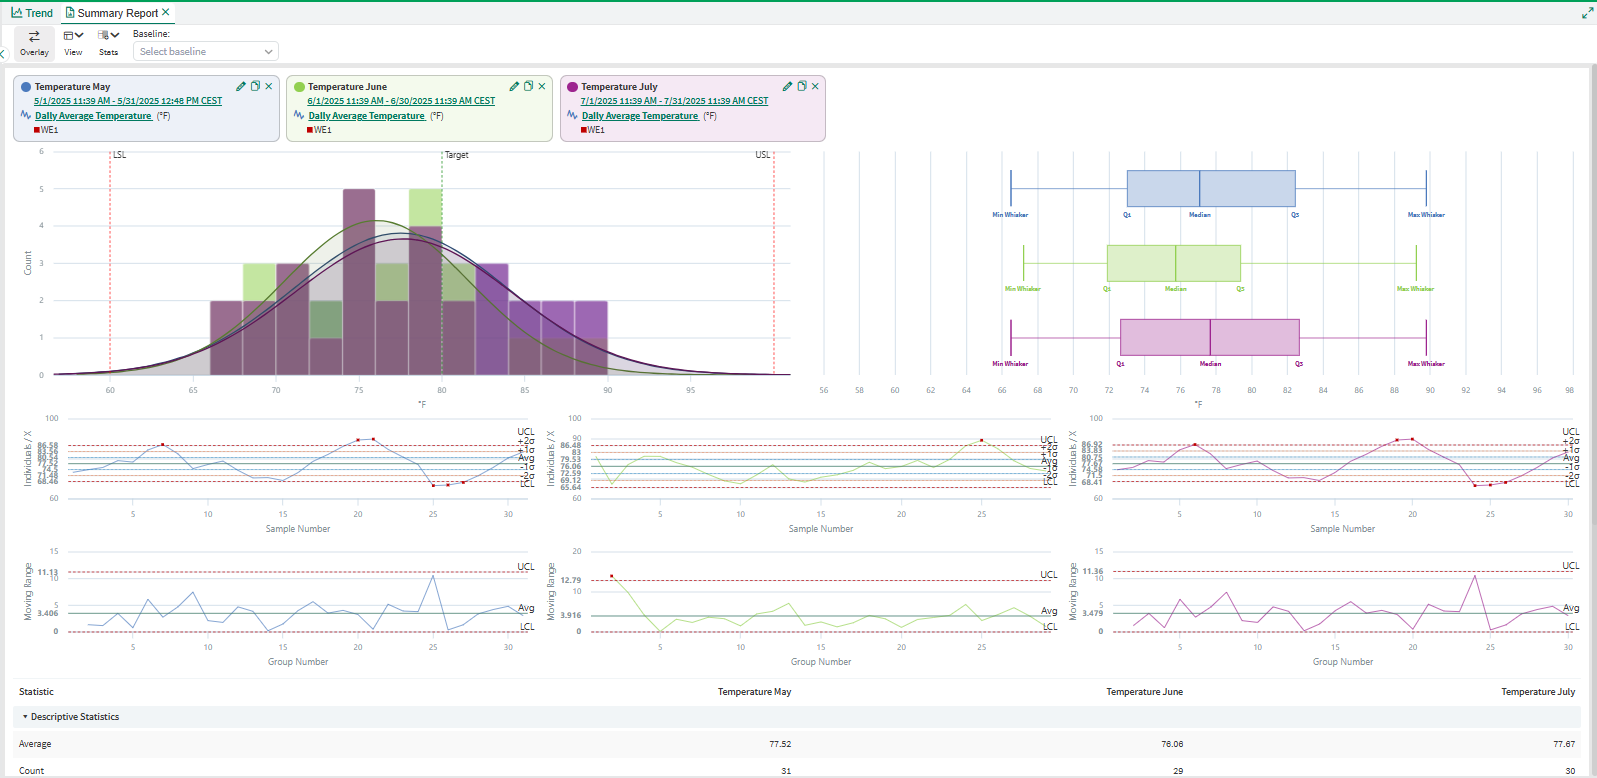Image resolution: width=1597 pixels, height=778 pixels.
Task: Open the View dropdown menu
Action: tap(73, 43)
